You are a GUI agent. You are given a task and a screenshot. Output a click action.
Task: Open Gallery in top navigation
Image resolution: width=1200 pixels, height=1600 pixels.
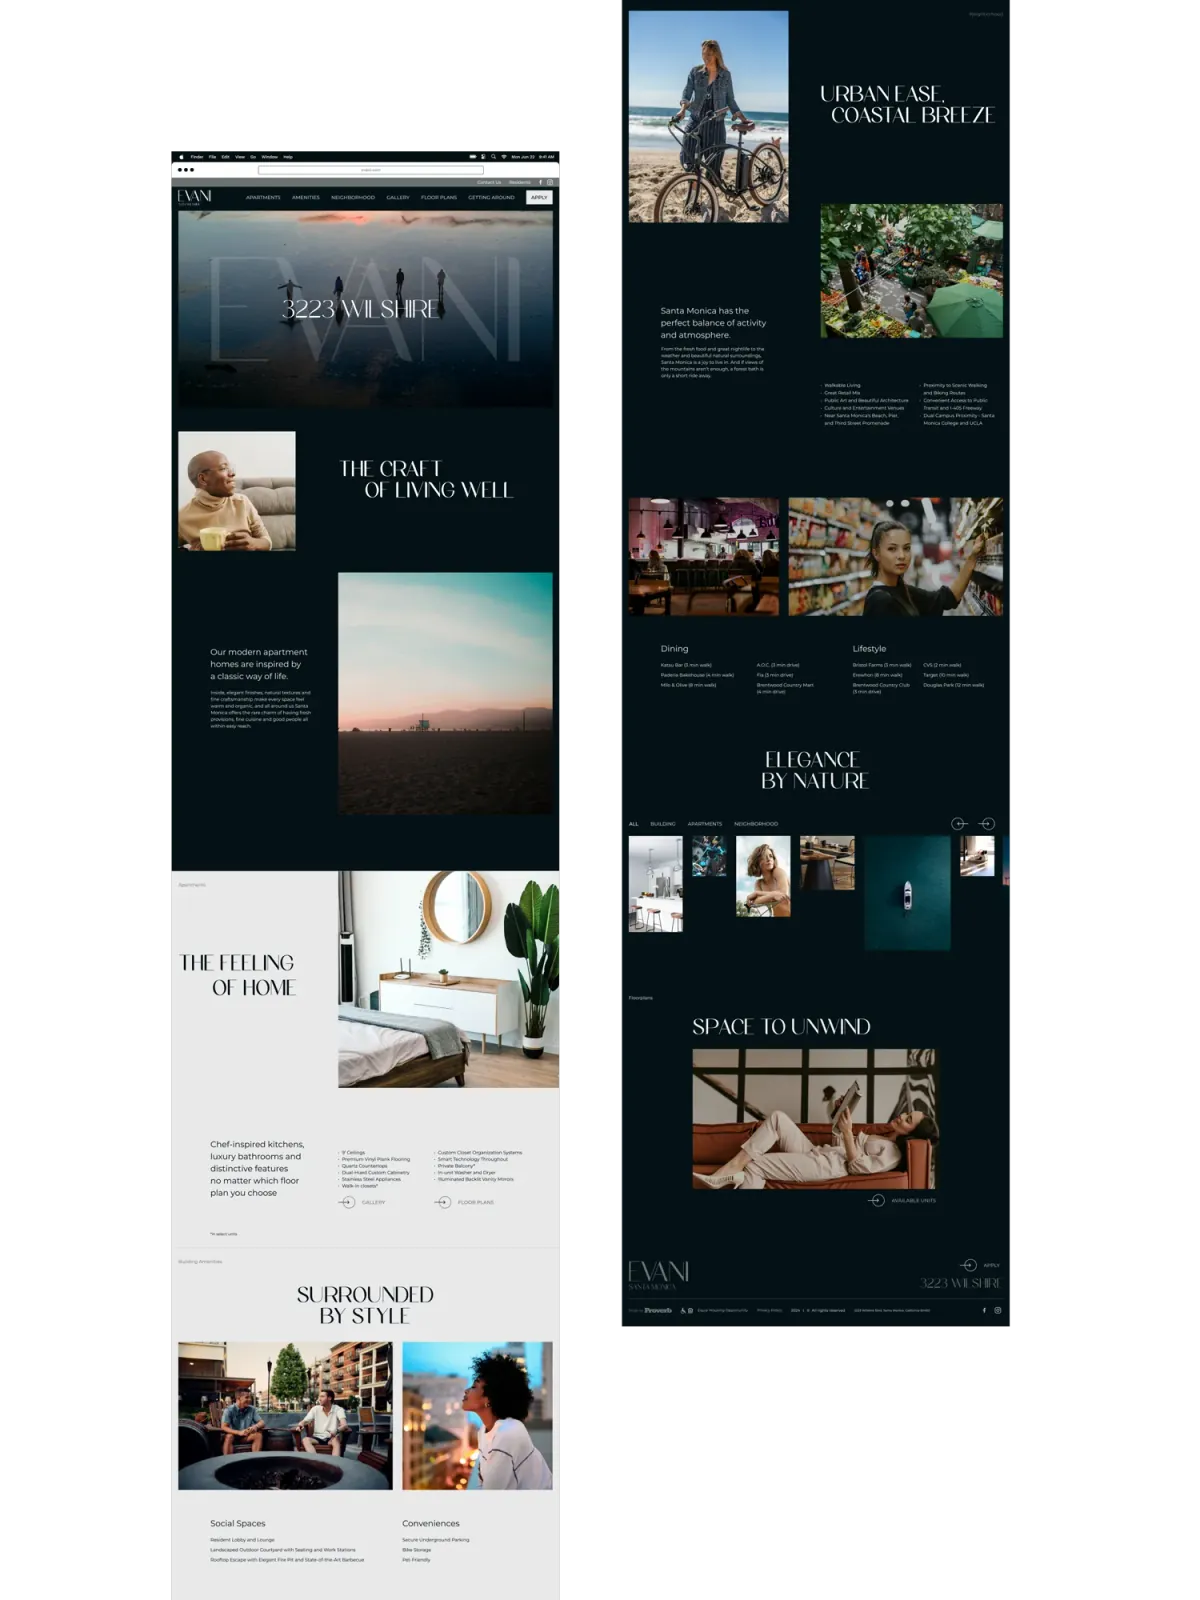point(398,197)
